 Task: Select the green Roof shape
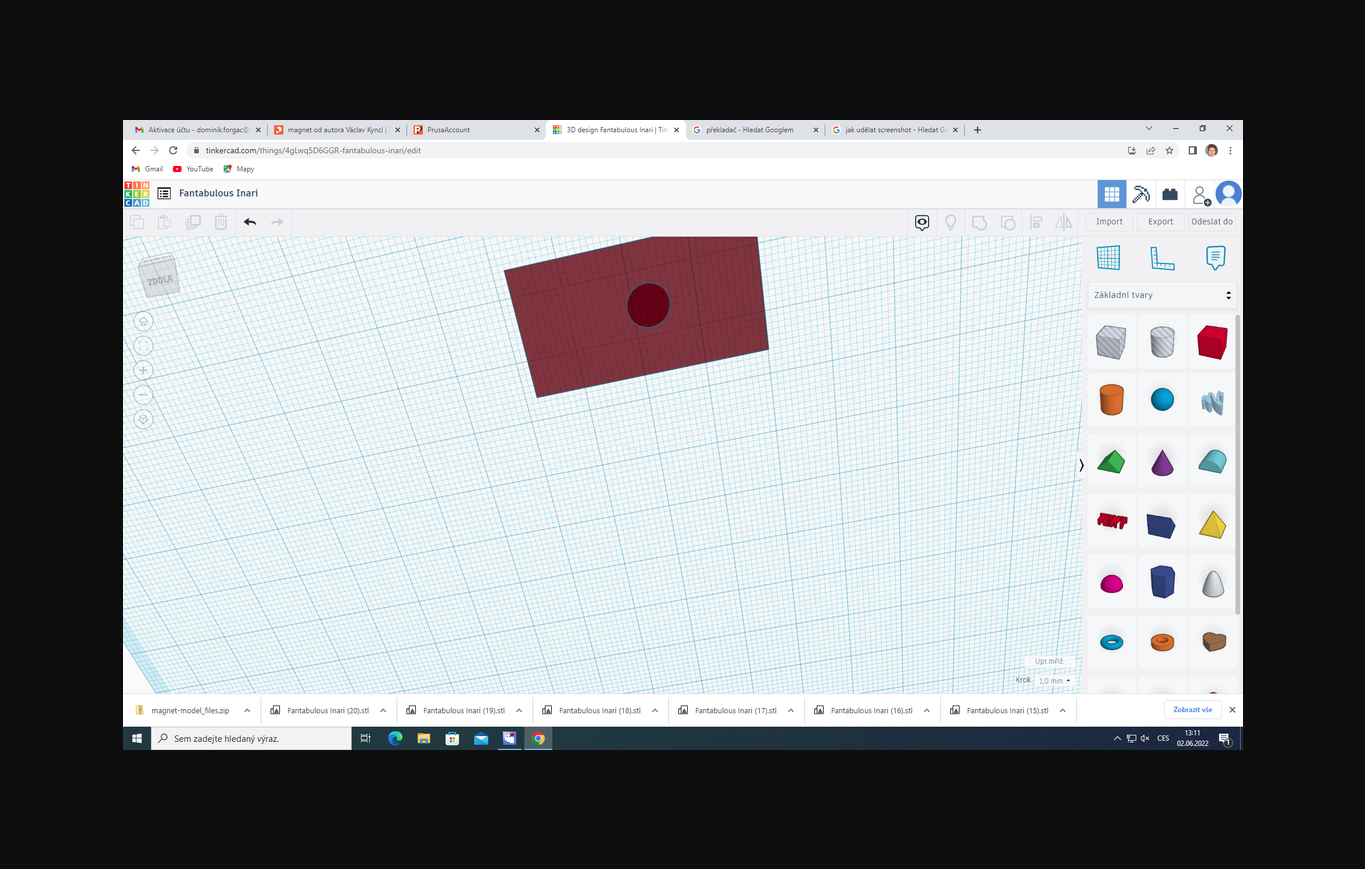(x=1111, y=462)
